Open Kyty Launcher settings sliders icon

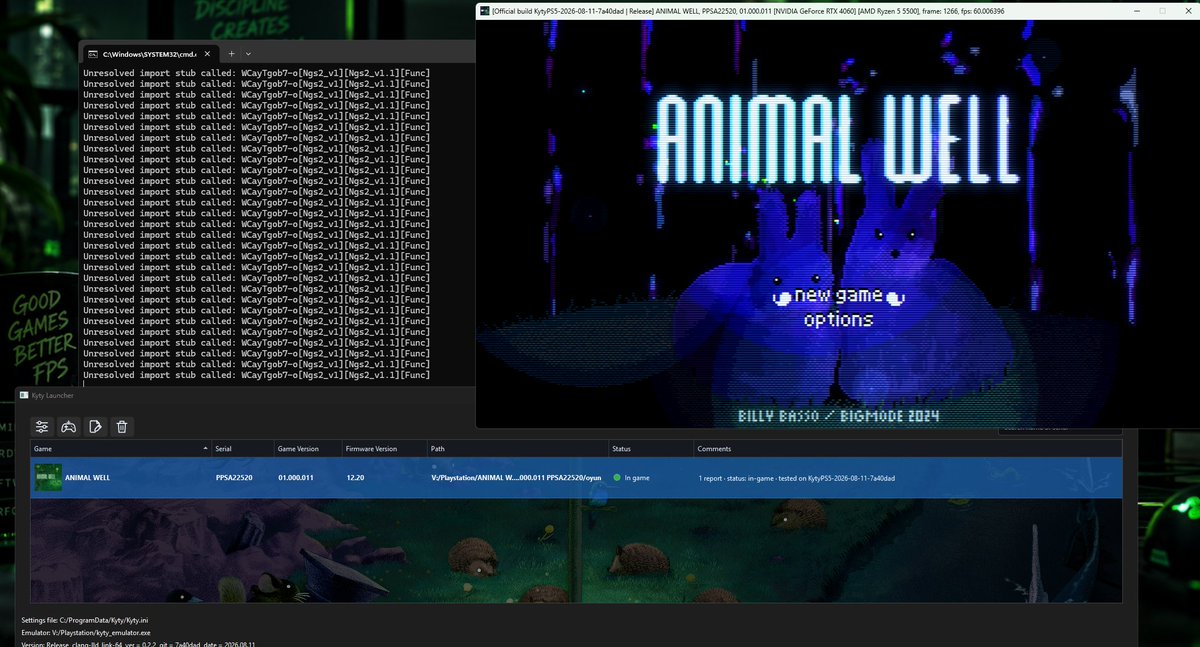42,427
